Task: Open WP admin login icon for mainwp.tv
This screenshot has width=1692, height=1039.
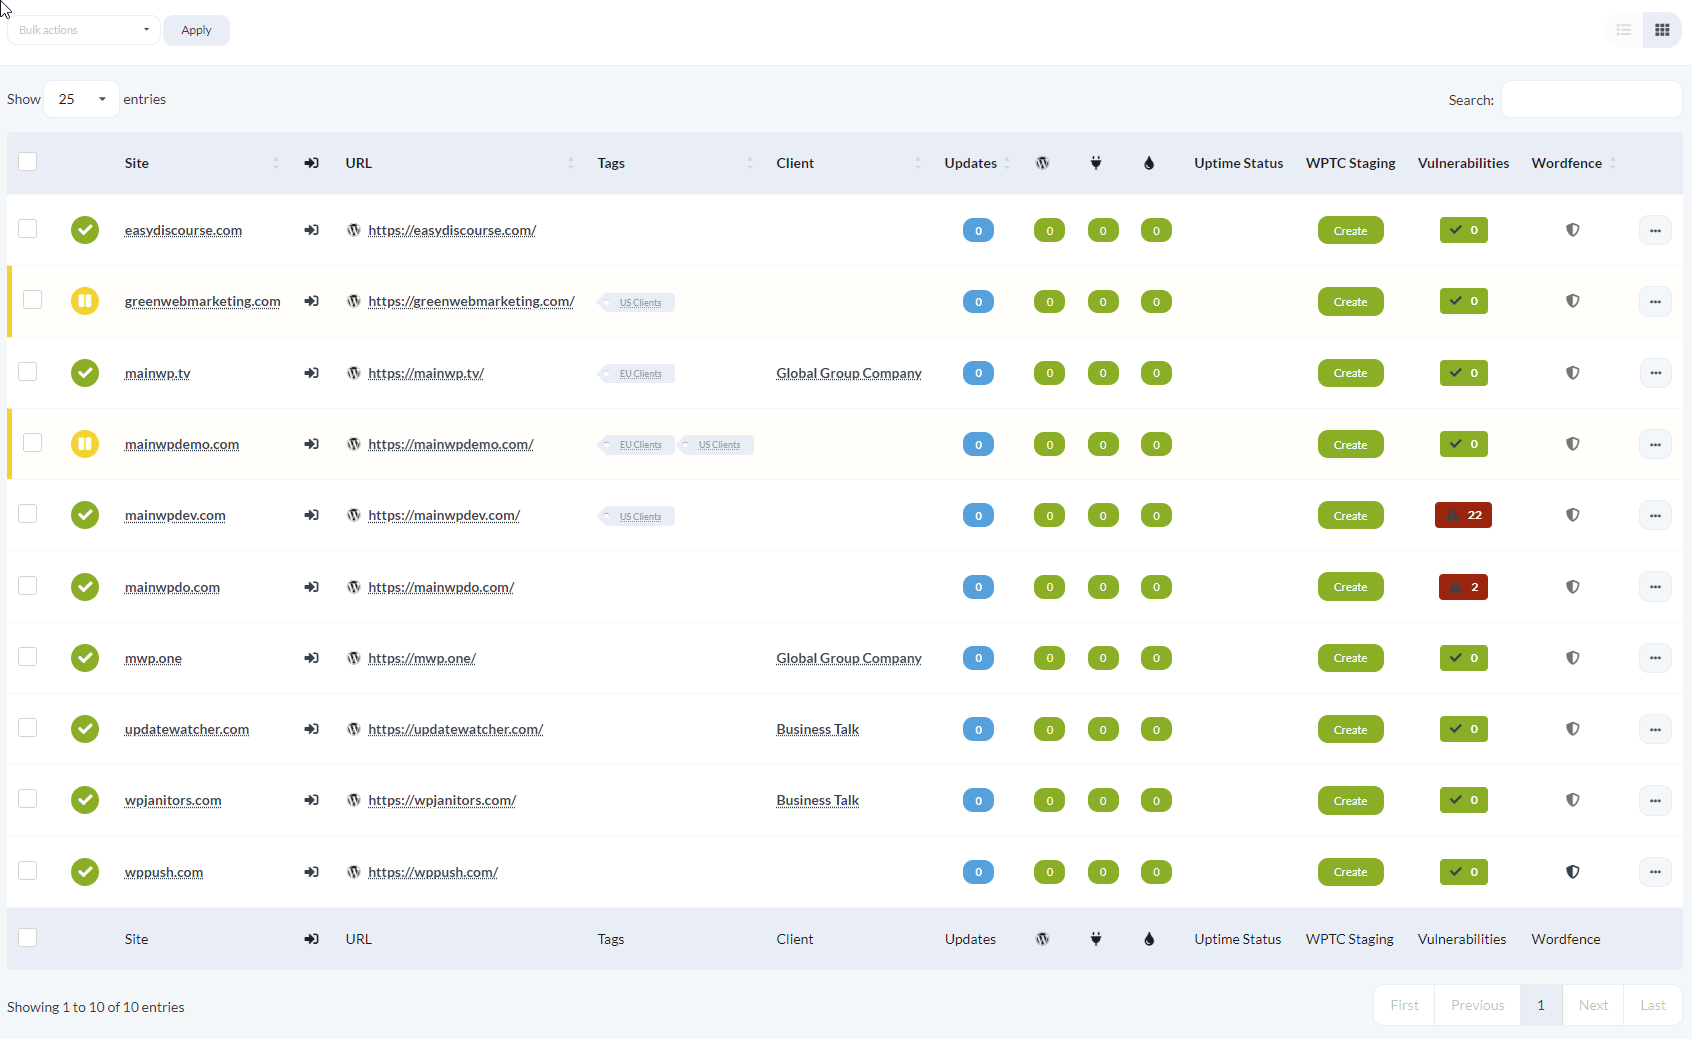Action: pos(312,373)
